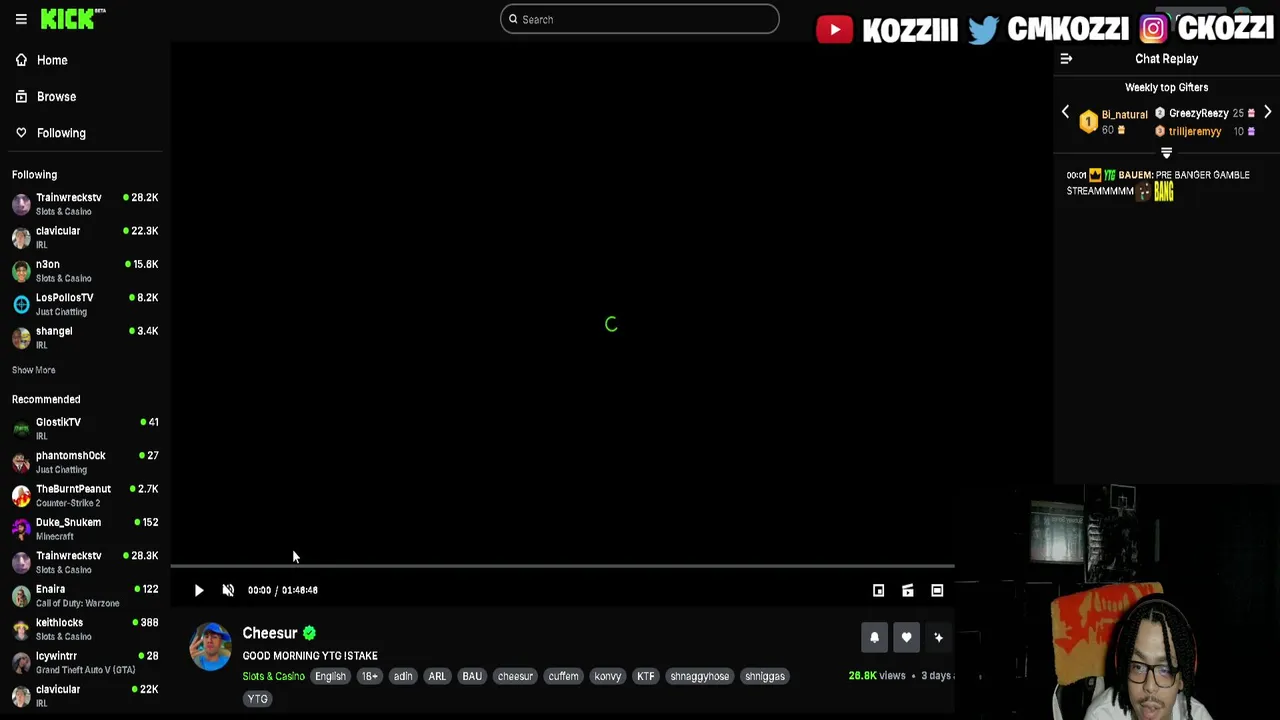Show previous weekly top gifters
This screenshot has width=1280, height=720.
1065,112
